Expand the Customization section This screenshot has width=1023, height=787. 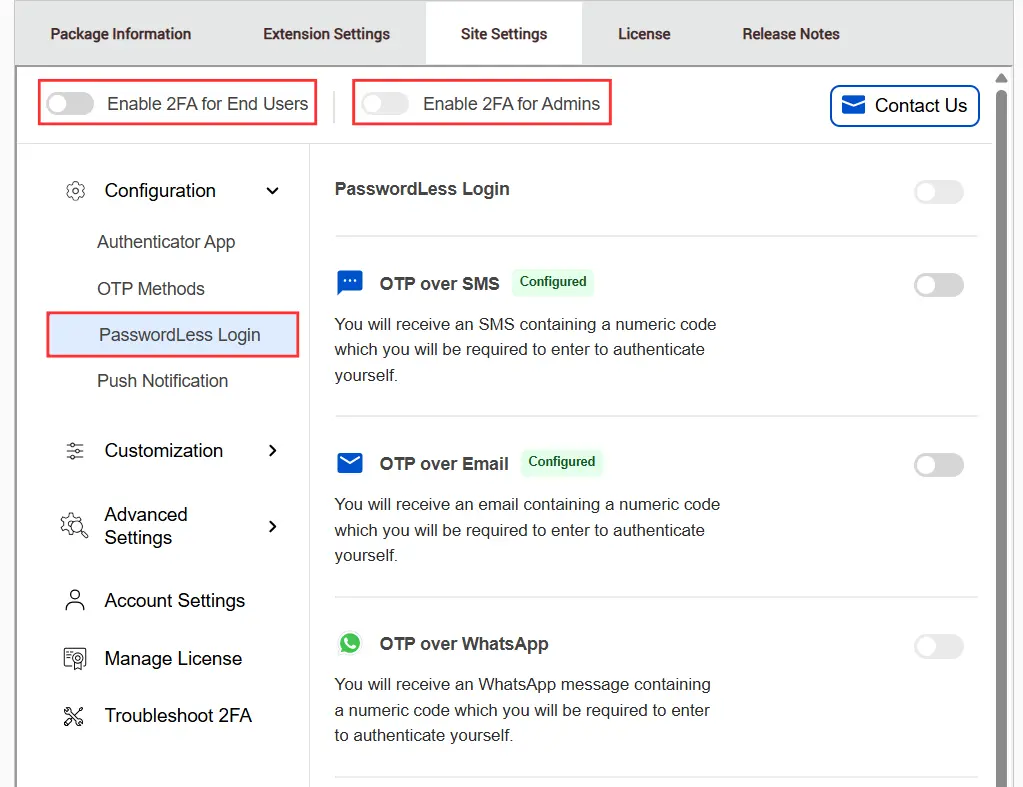[272, 451]
